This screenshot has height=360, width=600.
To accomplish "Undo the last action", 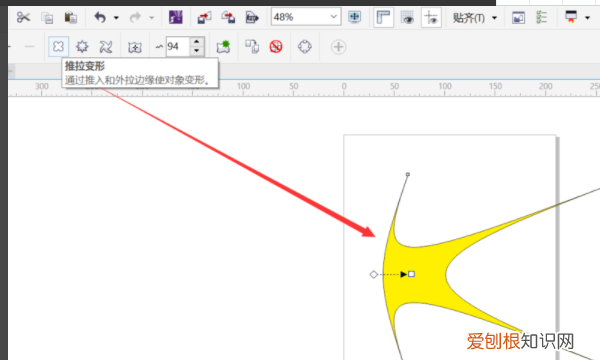I will 100,17.
